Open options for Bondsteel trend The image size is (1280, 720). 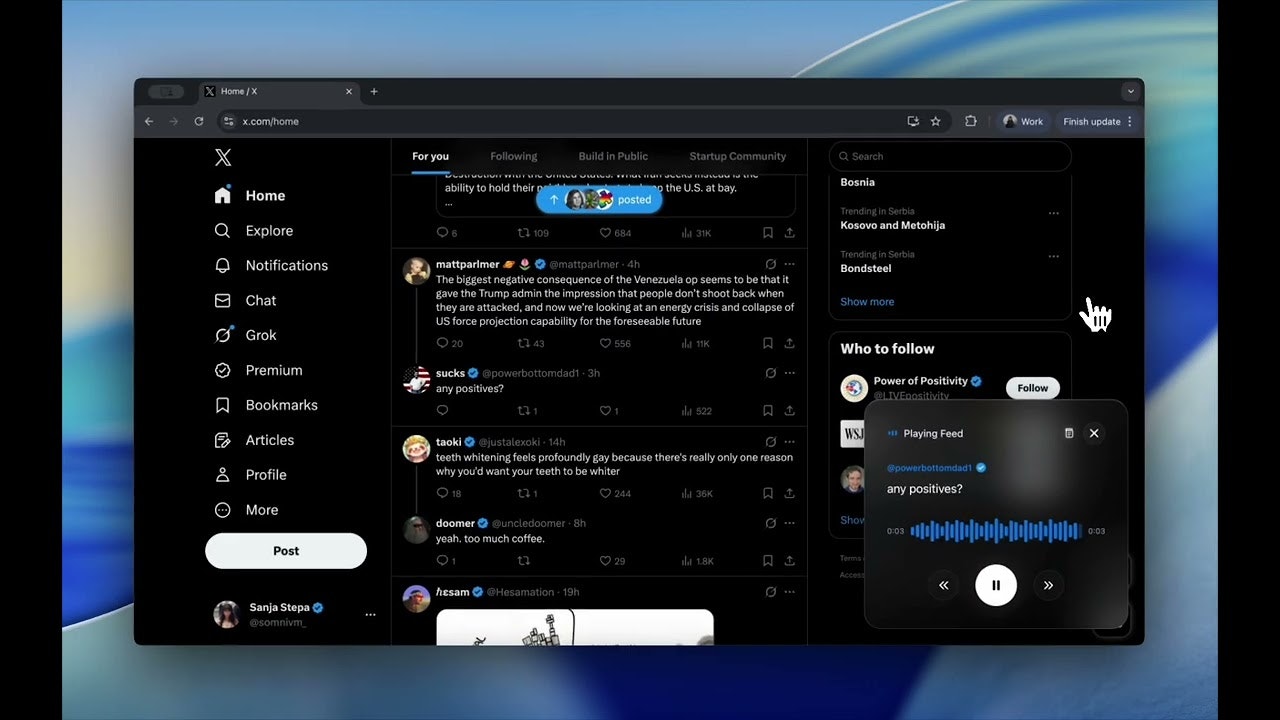(1053, 256)
